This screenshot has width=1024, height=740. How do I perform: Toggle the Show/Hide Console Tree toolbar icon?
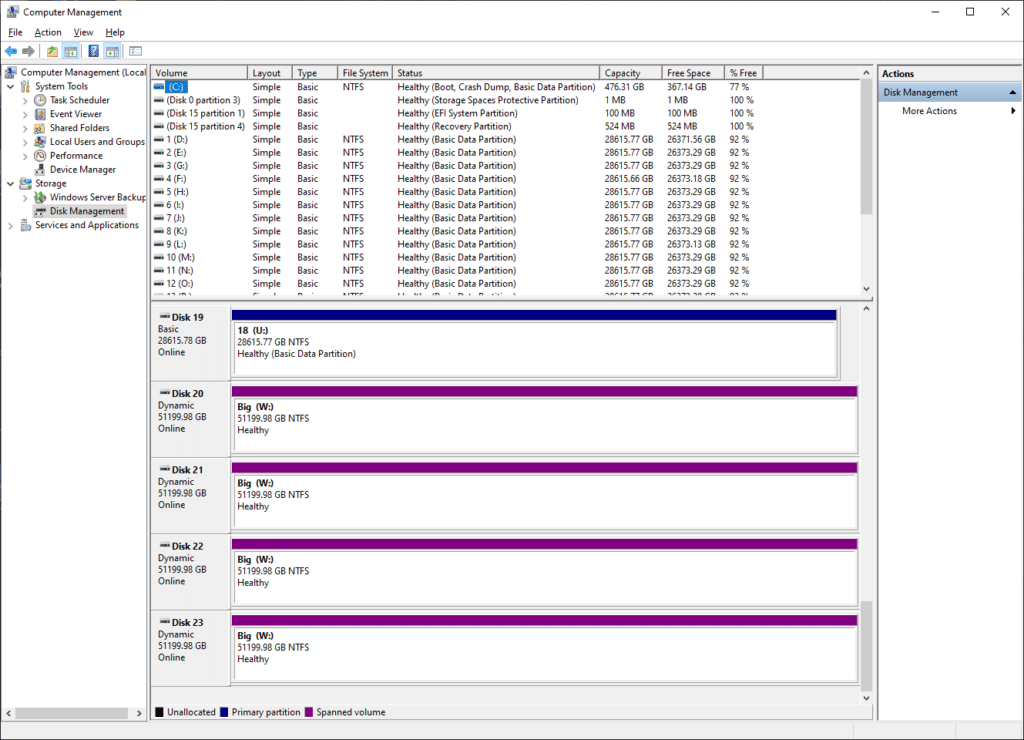point(71,51)
